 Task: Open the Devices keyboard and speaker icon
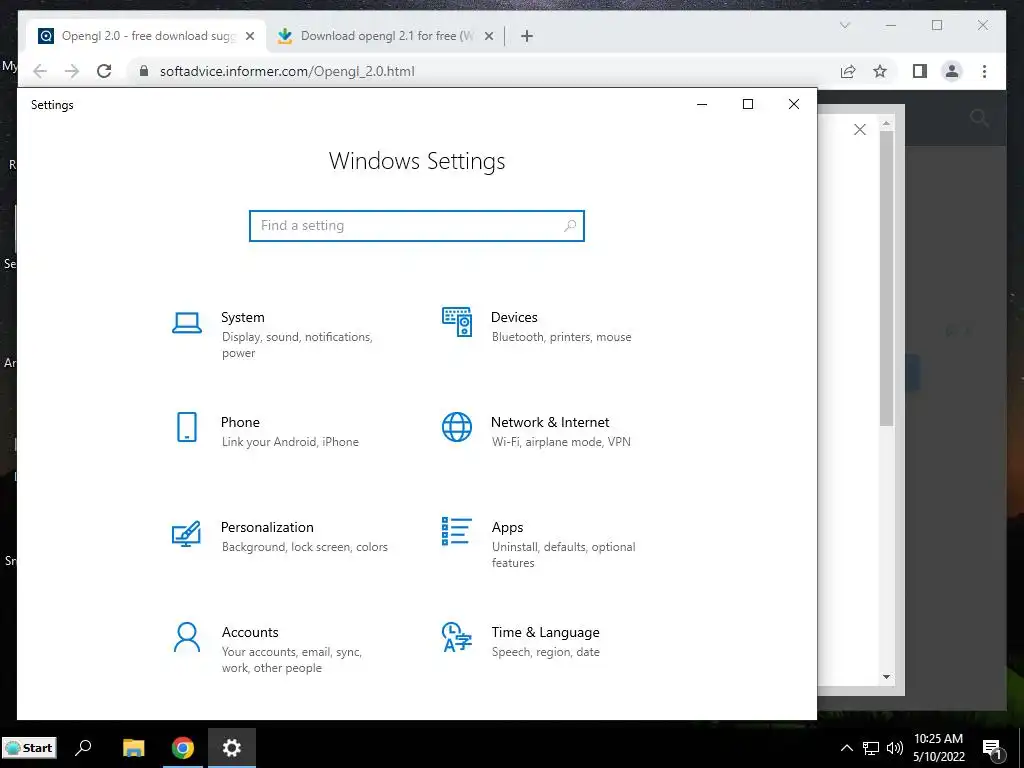tap(456, 322)
